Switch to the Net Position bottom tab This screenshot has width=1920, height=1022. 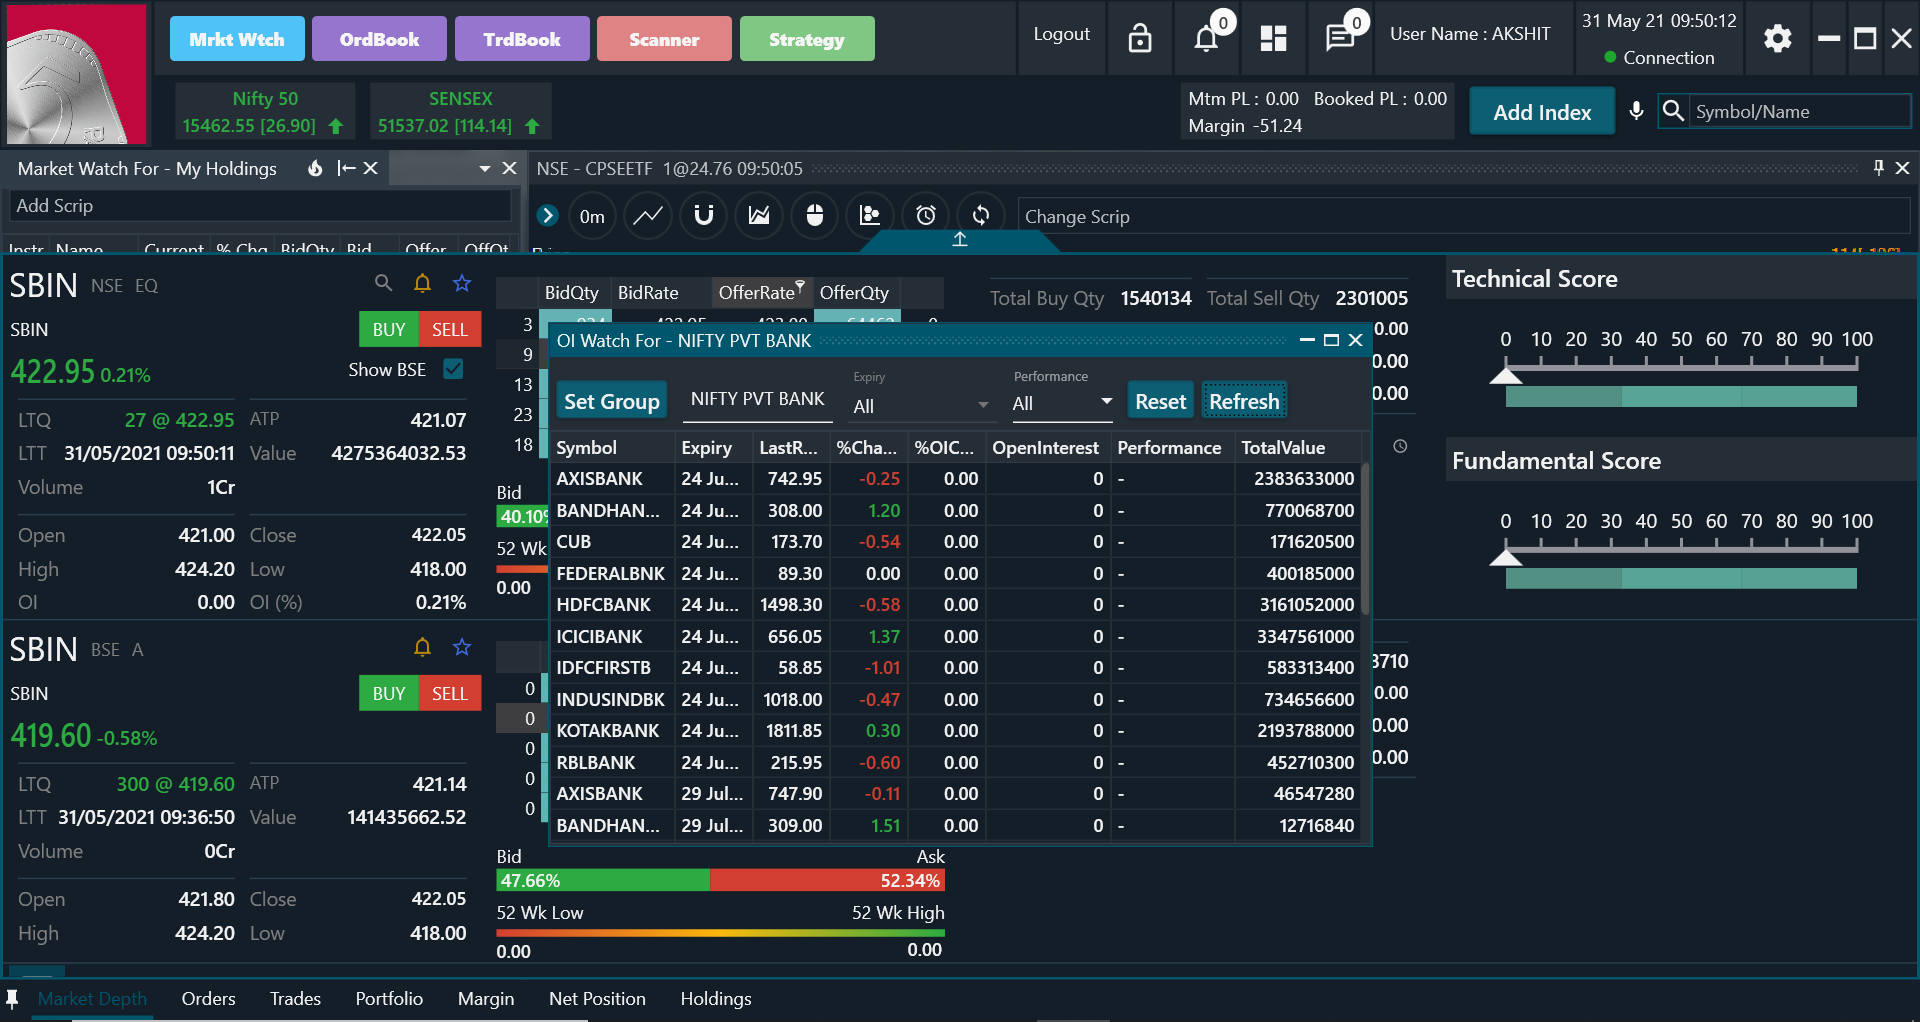pos(597,998)
